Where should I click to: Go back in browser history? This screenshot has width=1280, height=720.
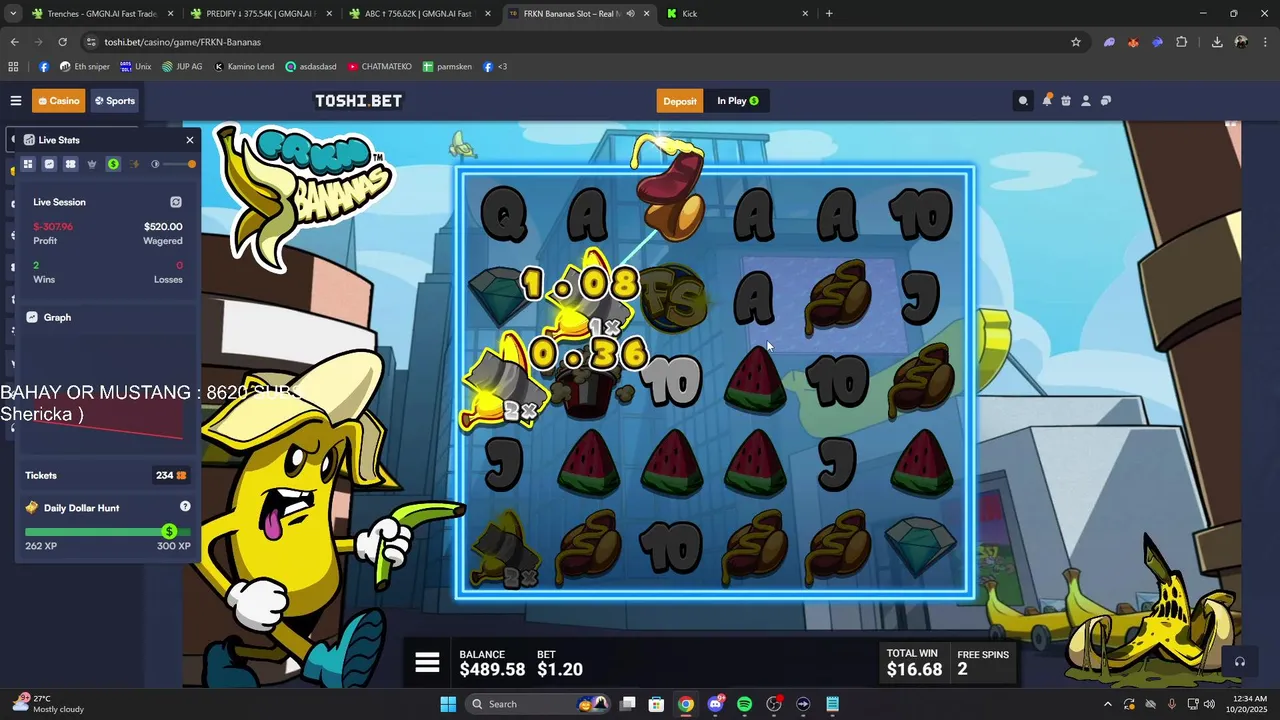coord(14,42)
